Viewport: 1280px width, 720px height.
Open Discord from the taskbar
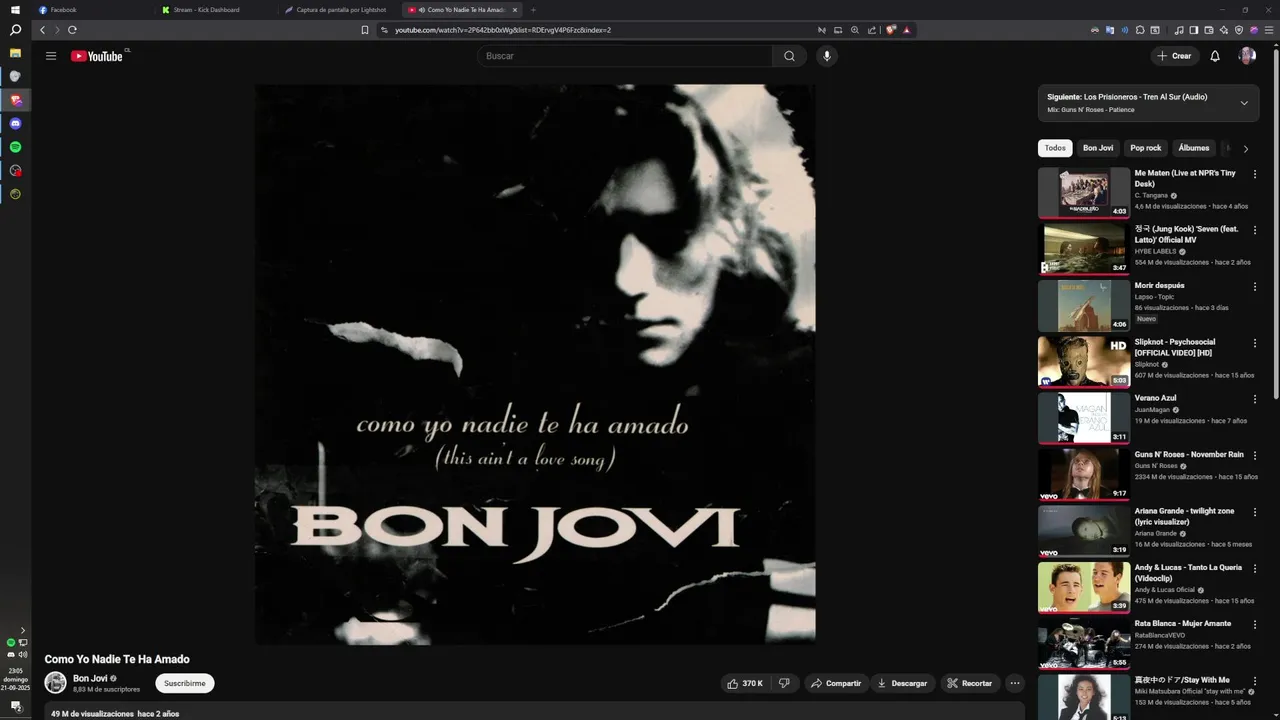[15, 124]
